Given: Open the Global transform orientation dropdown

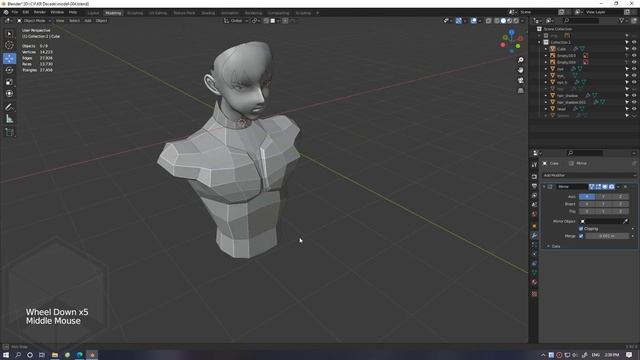Looking at the screenshot, I should click(x=236, y=20).
